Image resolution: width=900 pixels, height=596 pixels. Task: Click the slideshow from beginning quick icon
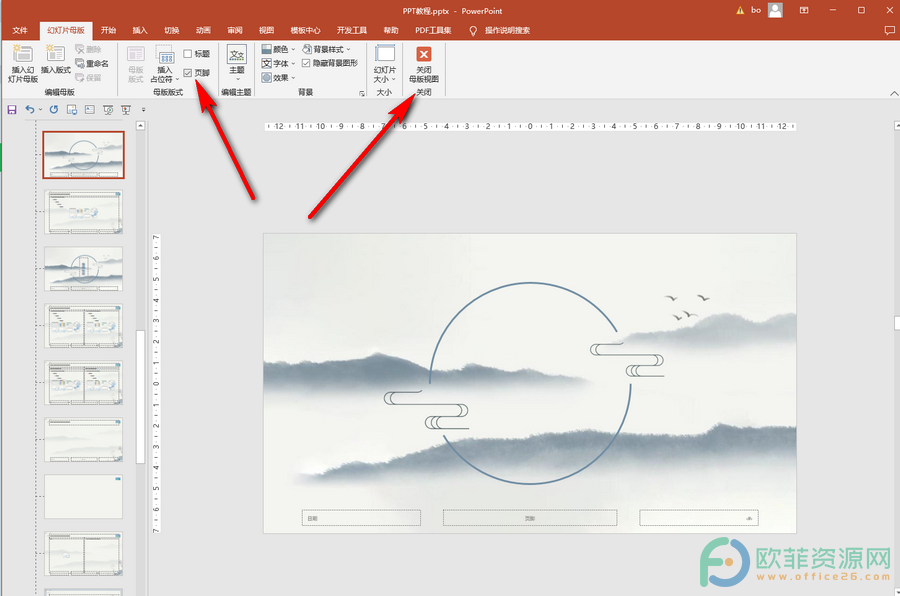coord(108,109)
